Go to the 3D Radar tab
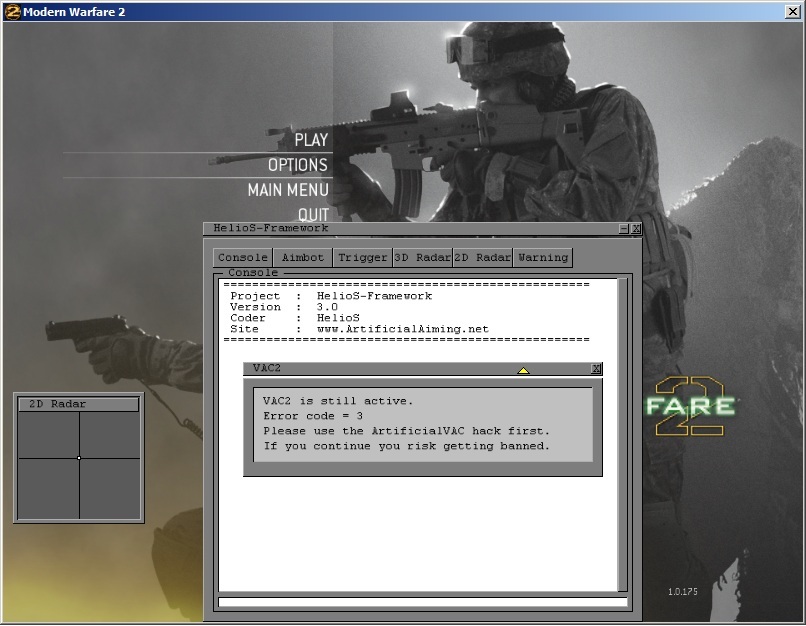The width and height of the screenshot is (806, 626). pyautogui.click(x=423, y=257)
